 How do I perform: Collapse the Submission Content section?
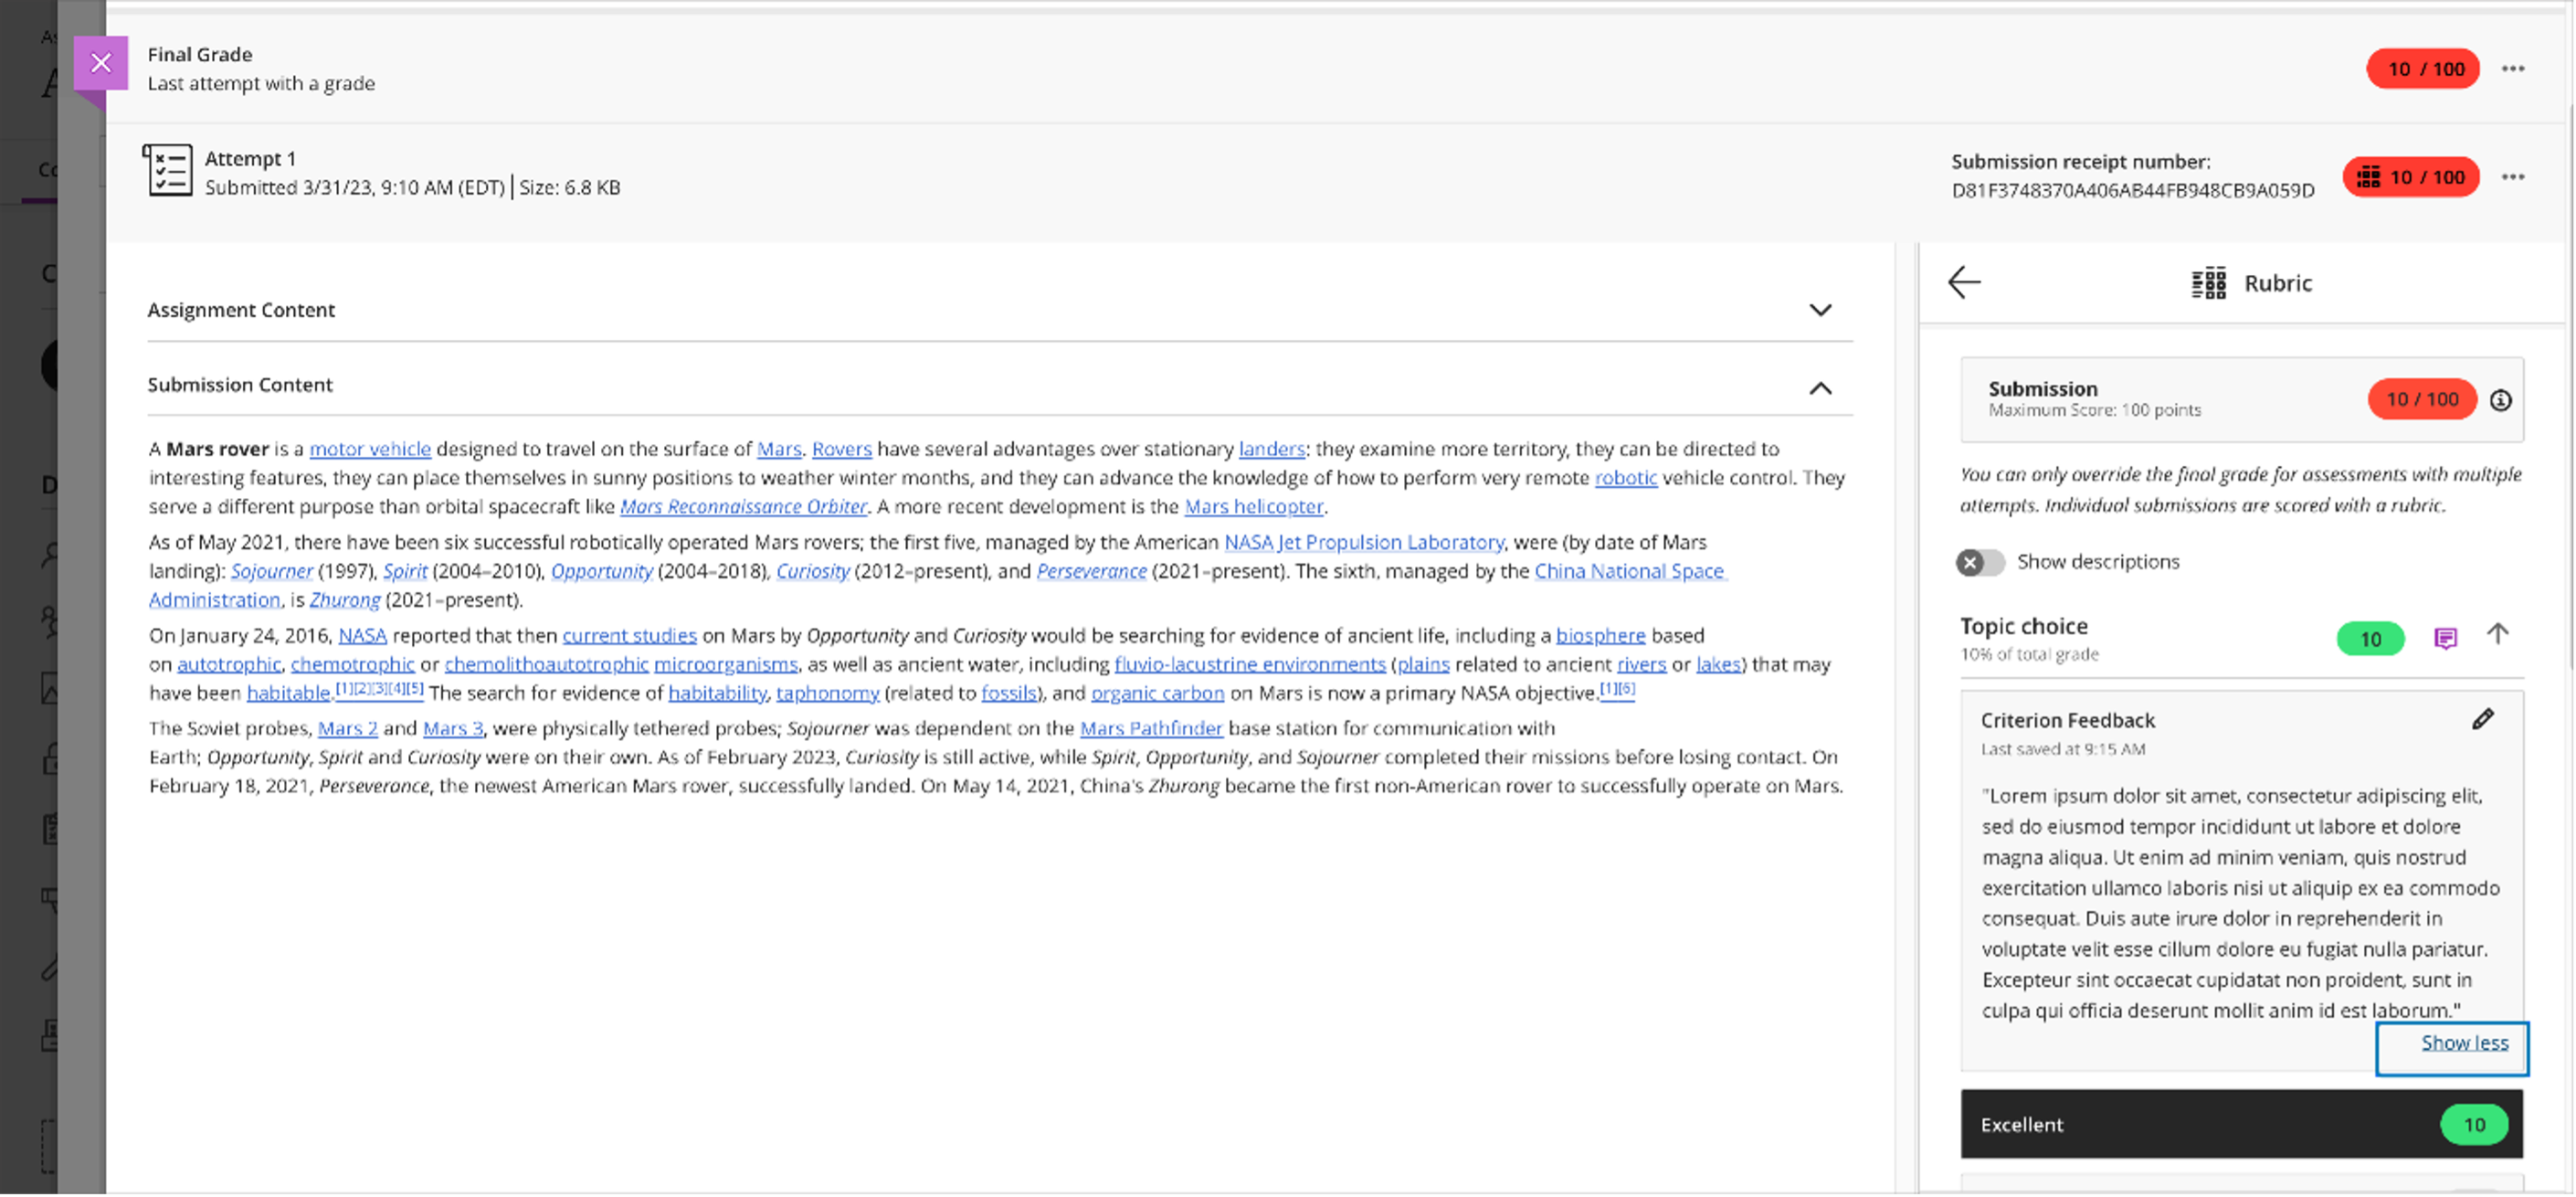coord(1820,388)
